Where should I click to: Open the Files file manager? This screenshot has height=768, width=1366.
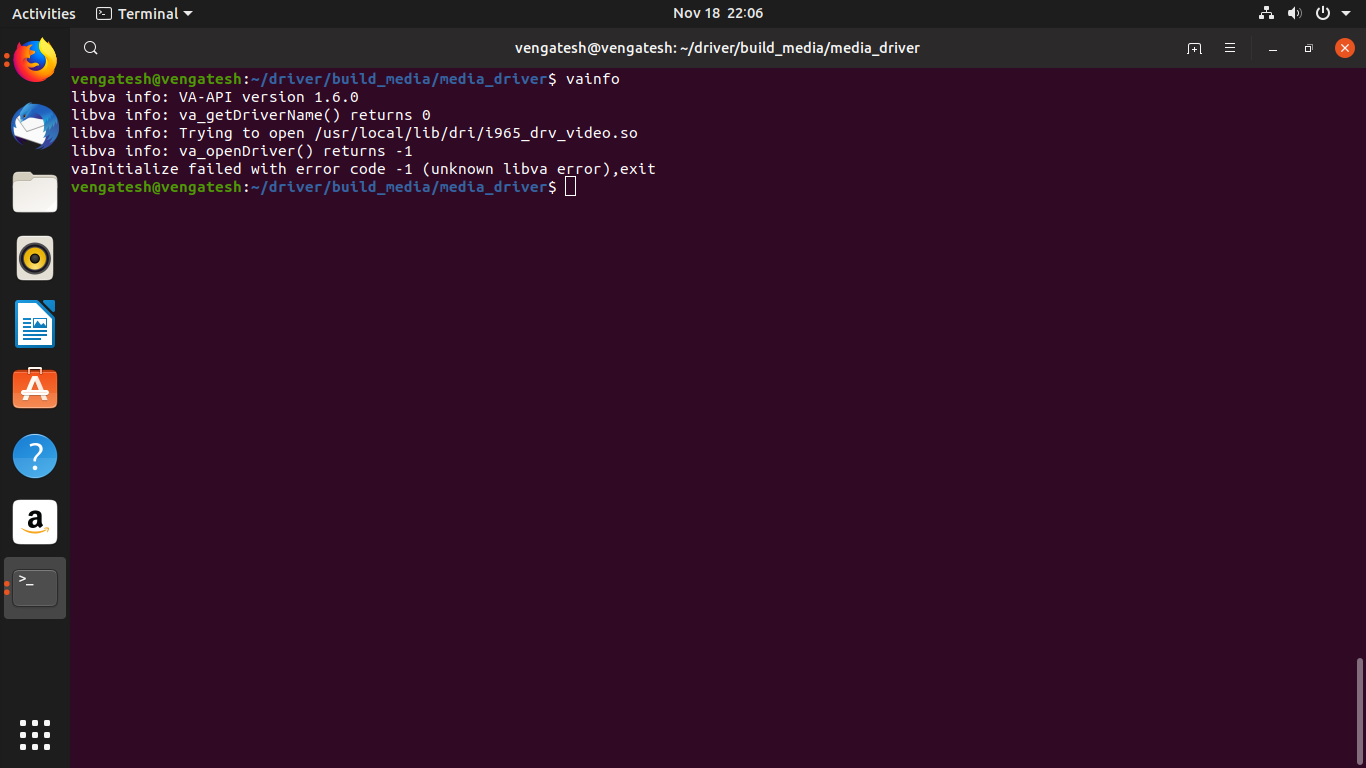pos(35,192)
